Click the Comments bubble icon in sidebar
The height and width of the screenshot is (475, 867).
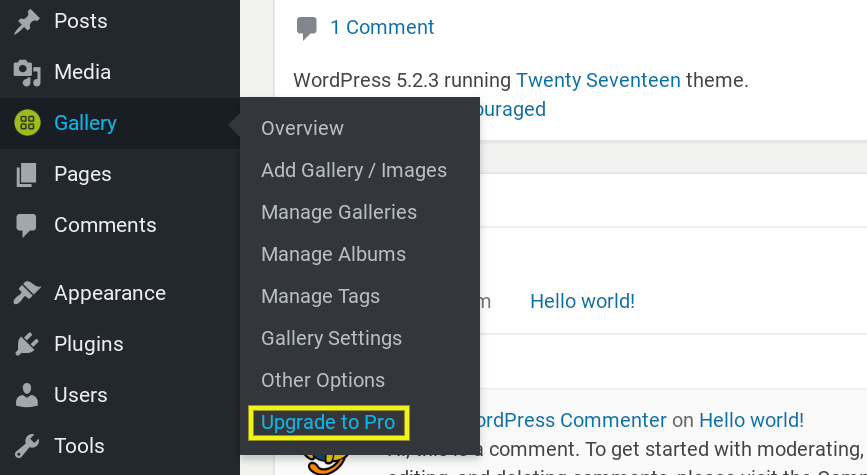[x=27, y=226]
